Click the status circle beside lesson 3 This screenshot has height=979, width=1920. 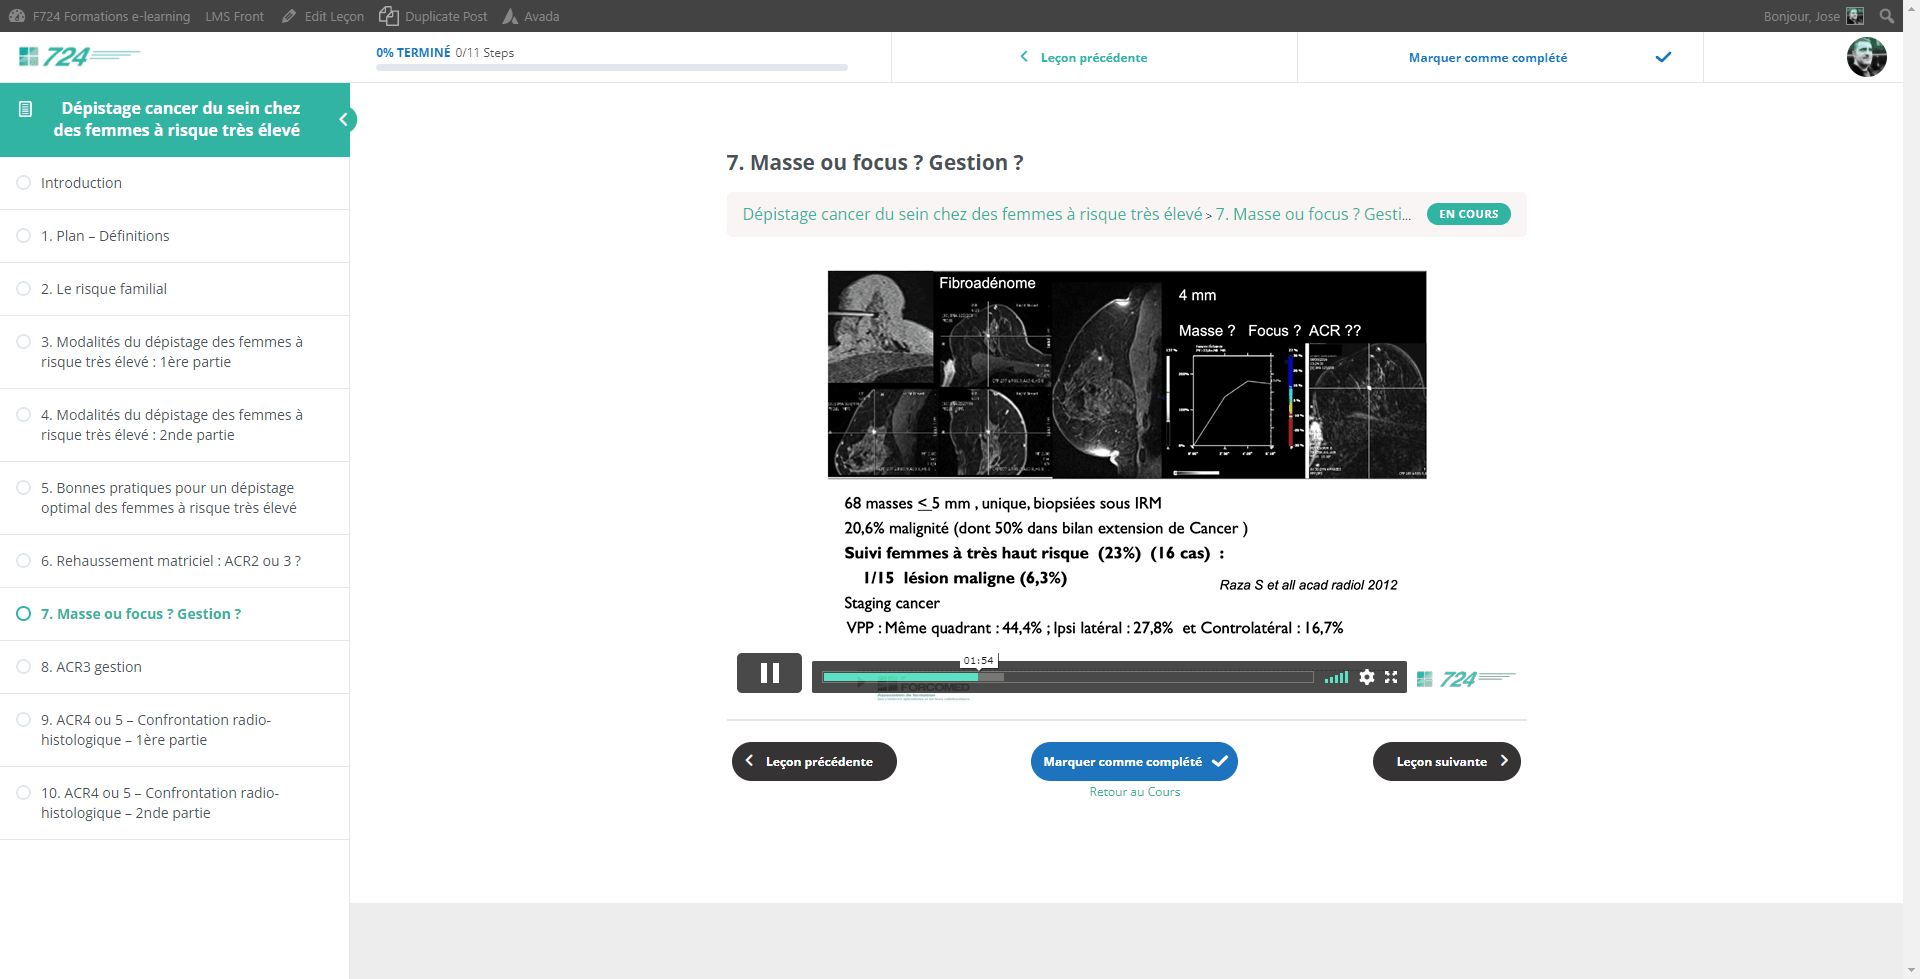click(x=23, y=341)
